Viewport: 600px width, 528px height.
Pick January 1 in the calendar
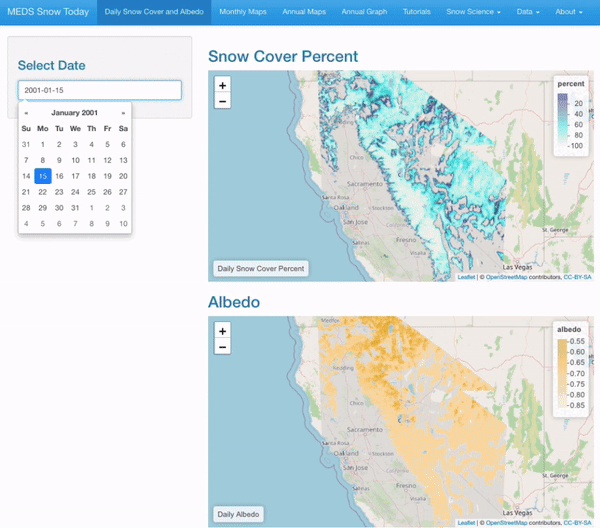pos(43,144)
